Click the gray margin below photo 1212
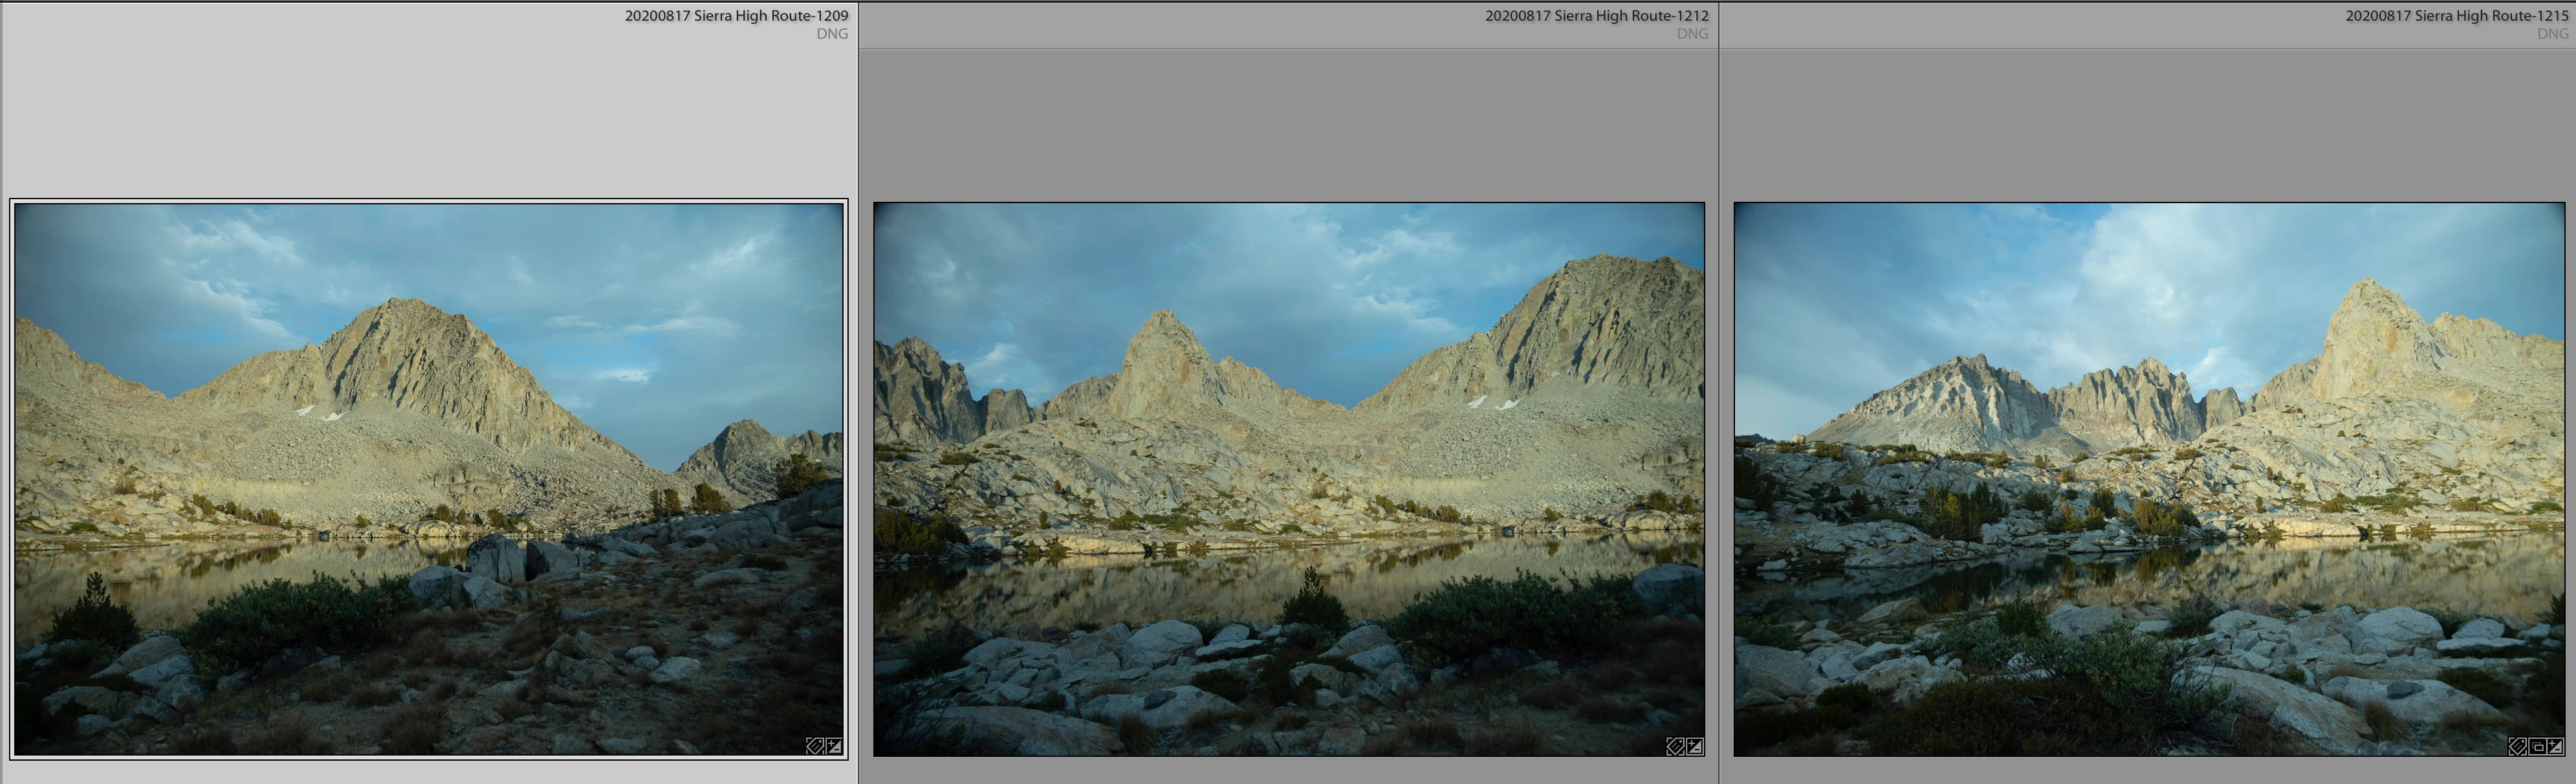Viewport: 2576px width, 784px height. pyautogui.click(x=1288, y=771)
